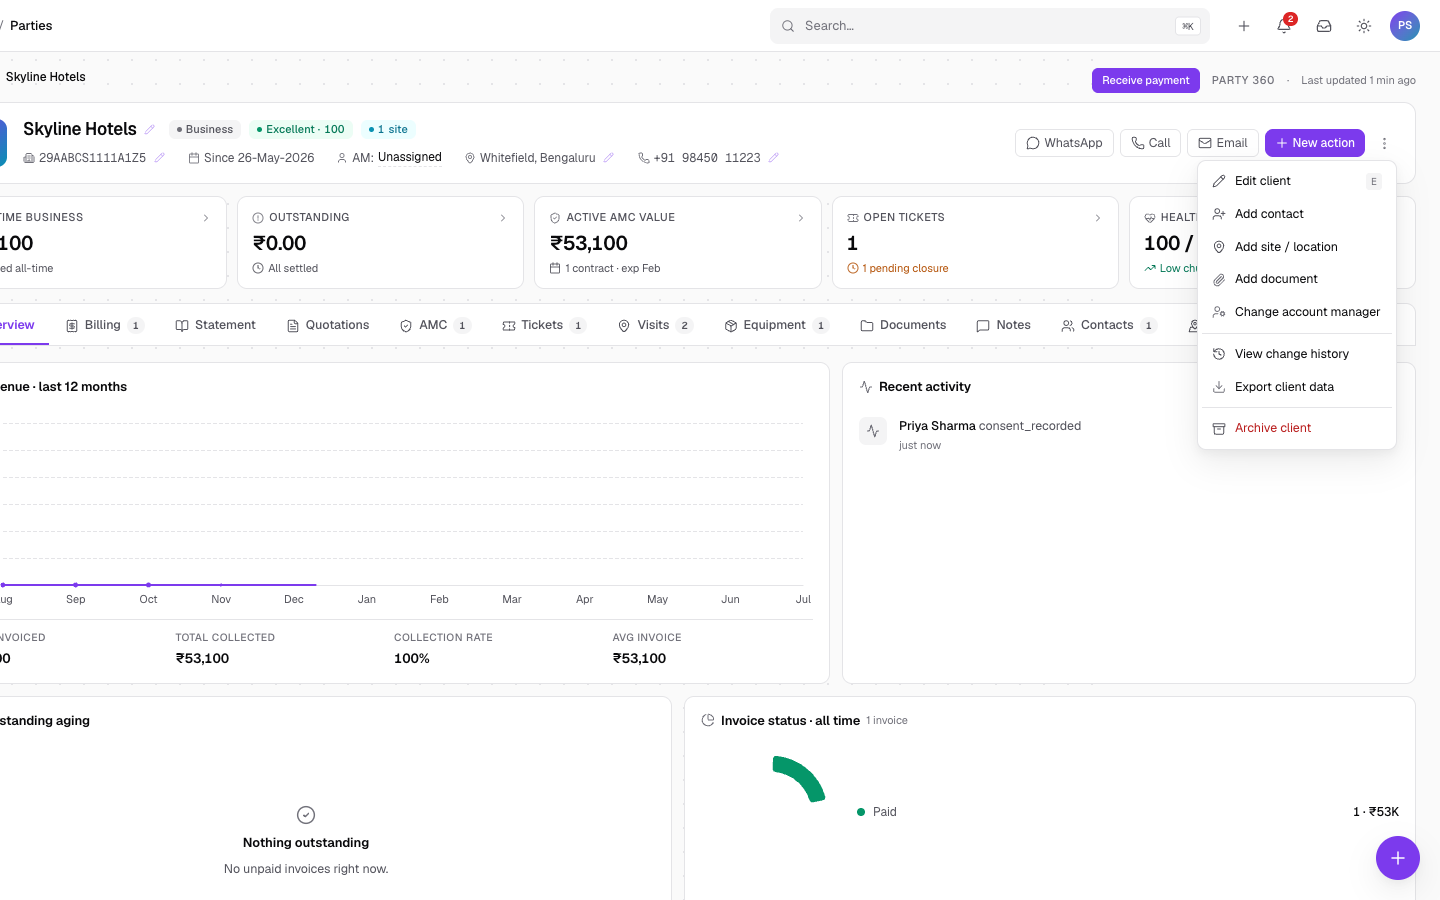This screenshot has height=900, width=1440.
Task: Click the search magnifier icon
Action: click(x=788, y=26)
